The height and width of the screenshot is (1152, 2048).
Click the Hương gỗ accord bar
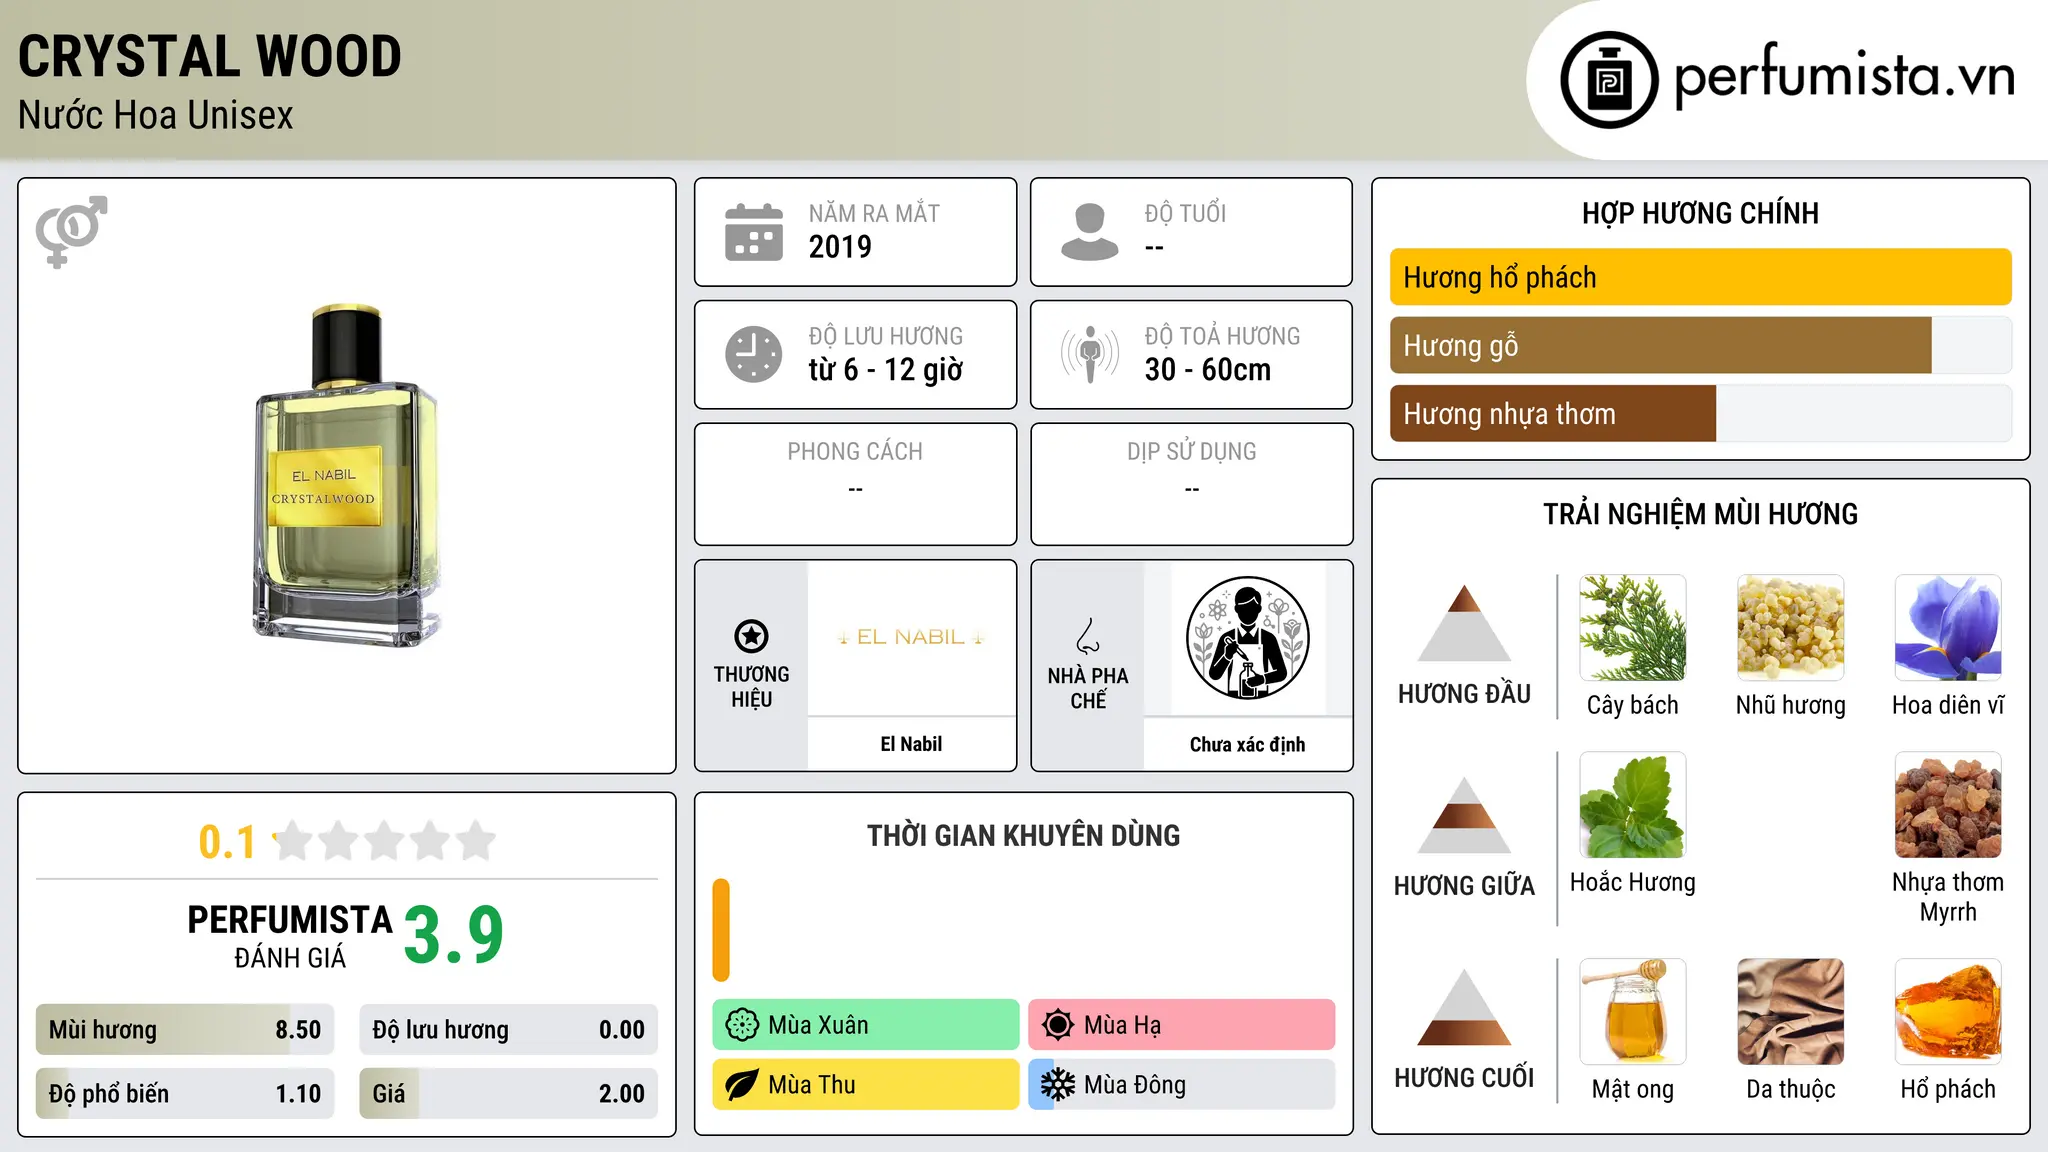point(1701,346)
